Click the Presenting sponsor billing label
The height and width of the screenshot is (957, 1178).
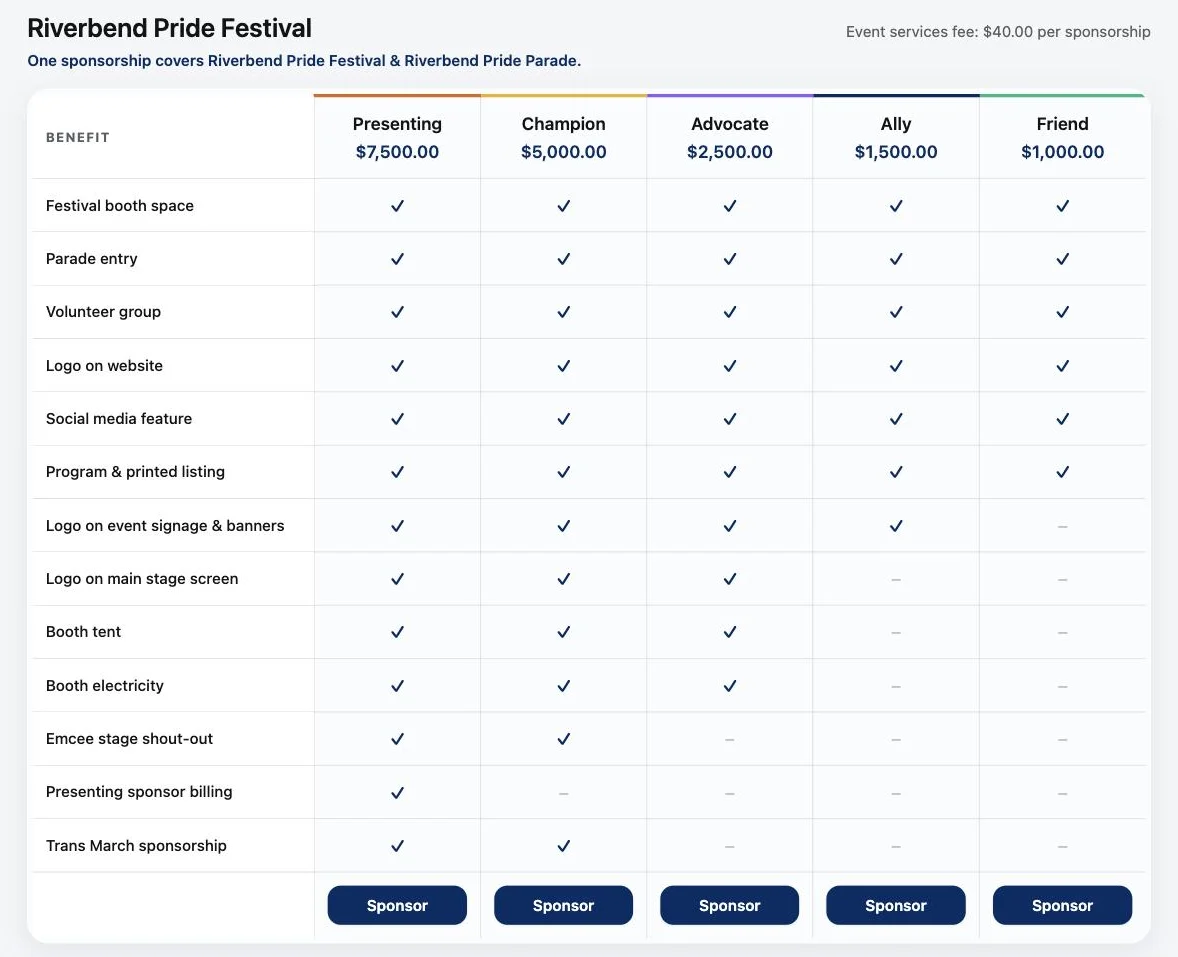point(139,792)
